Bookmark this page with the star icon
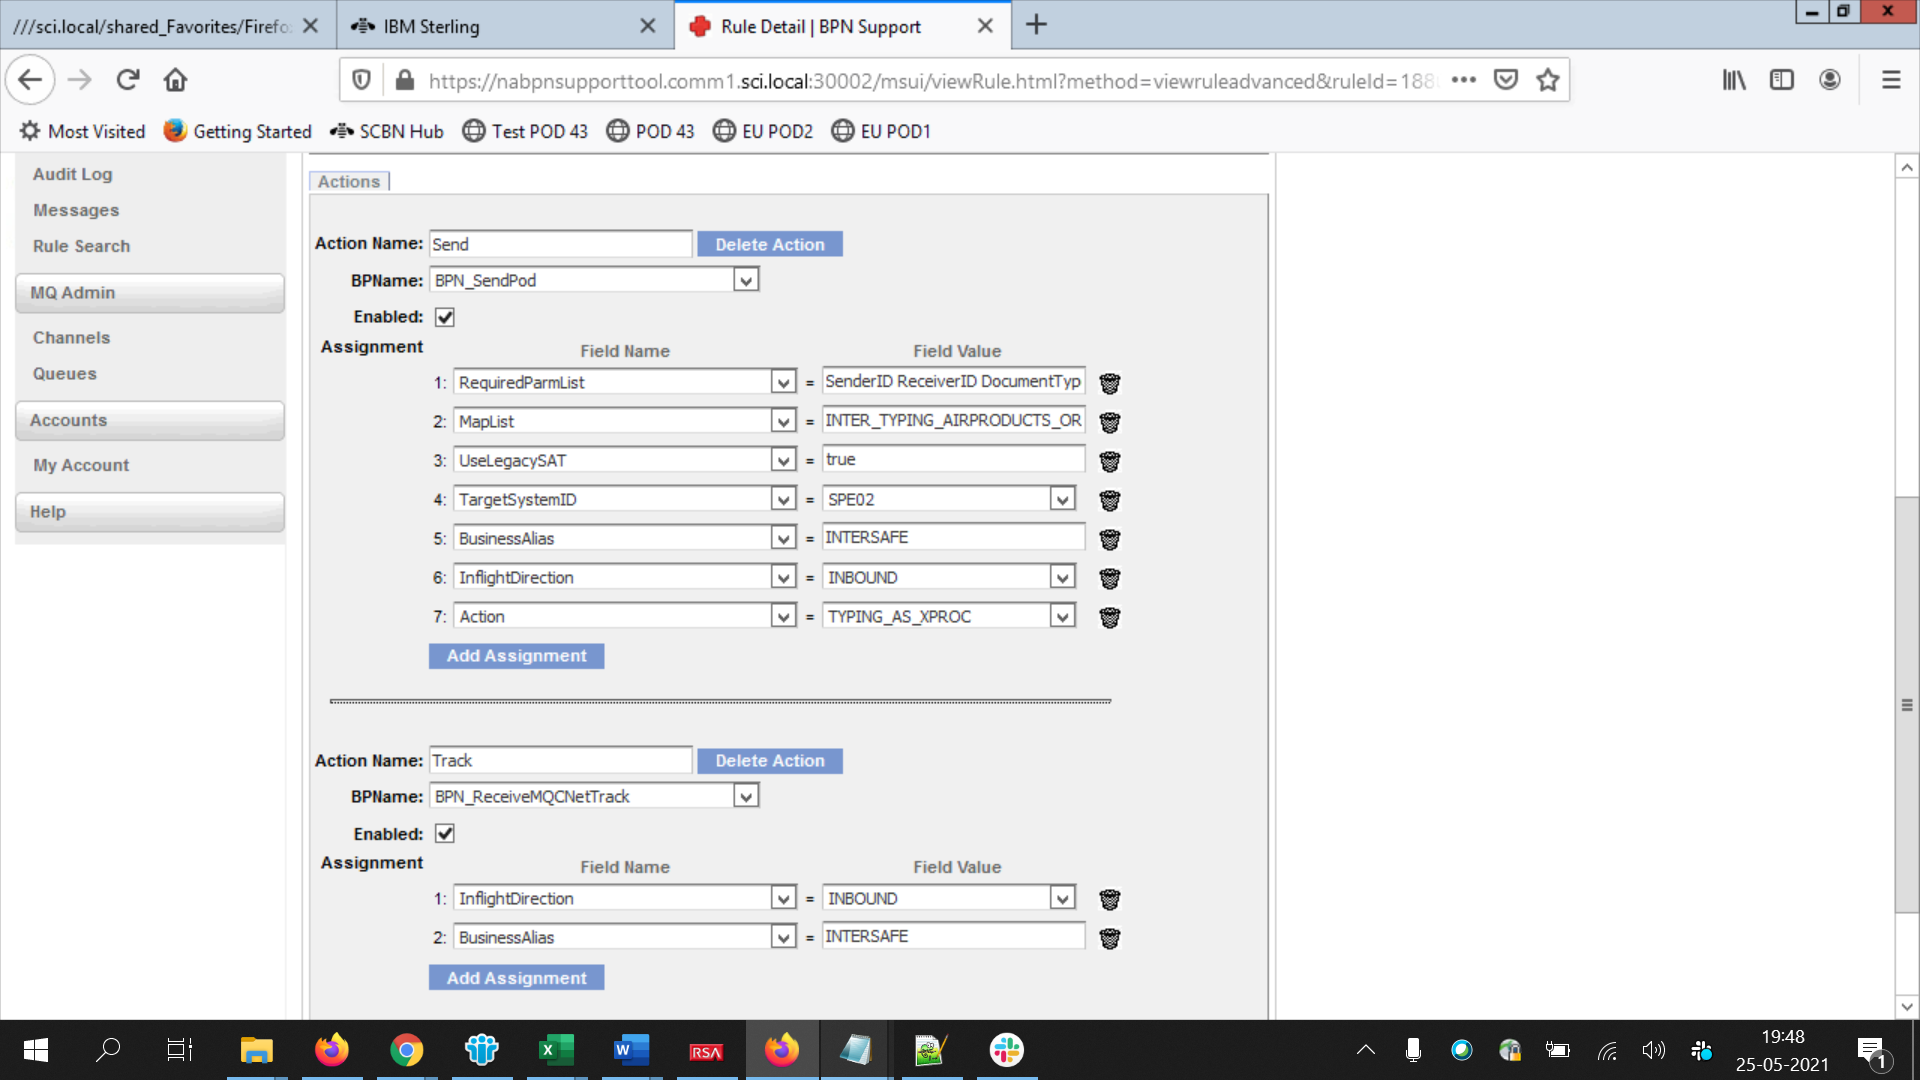 pos(1547,80)
